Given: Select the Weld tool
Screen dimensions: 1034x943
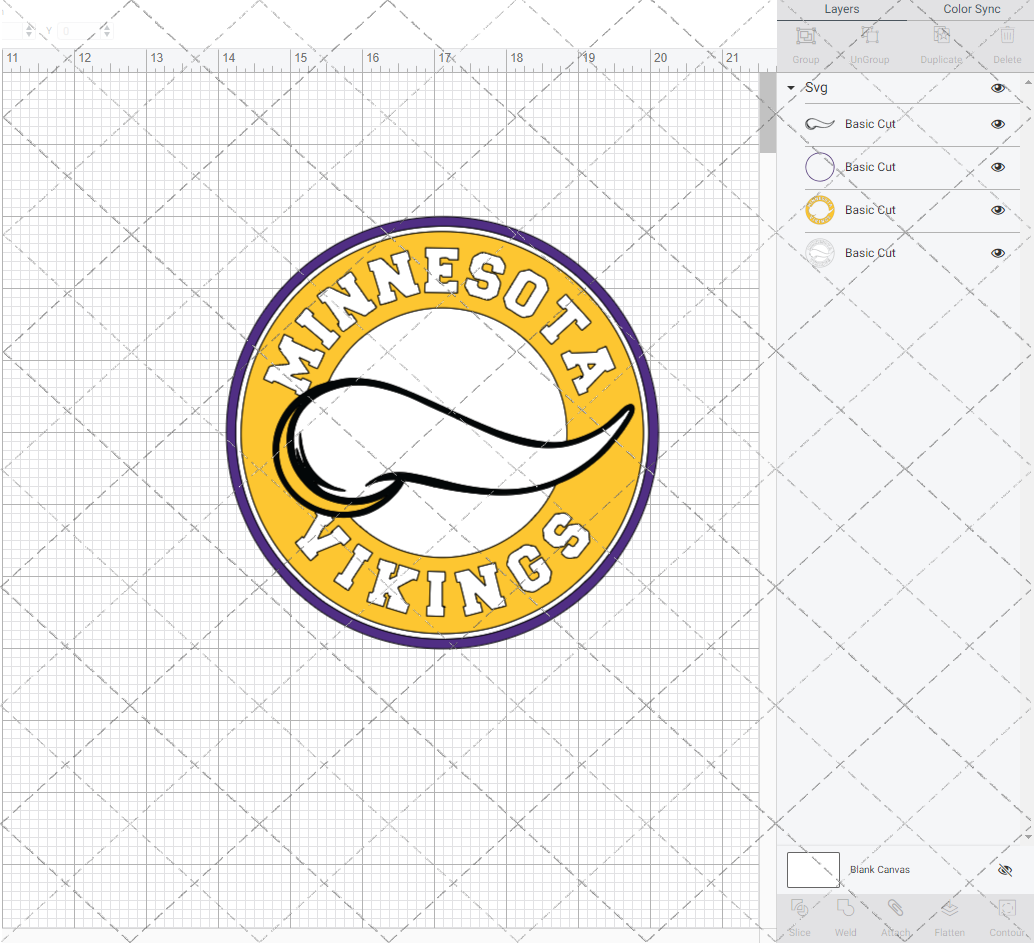Looking at the screenshot, I should click(845, 909).
